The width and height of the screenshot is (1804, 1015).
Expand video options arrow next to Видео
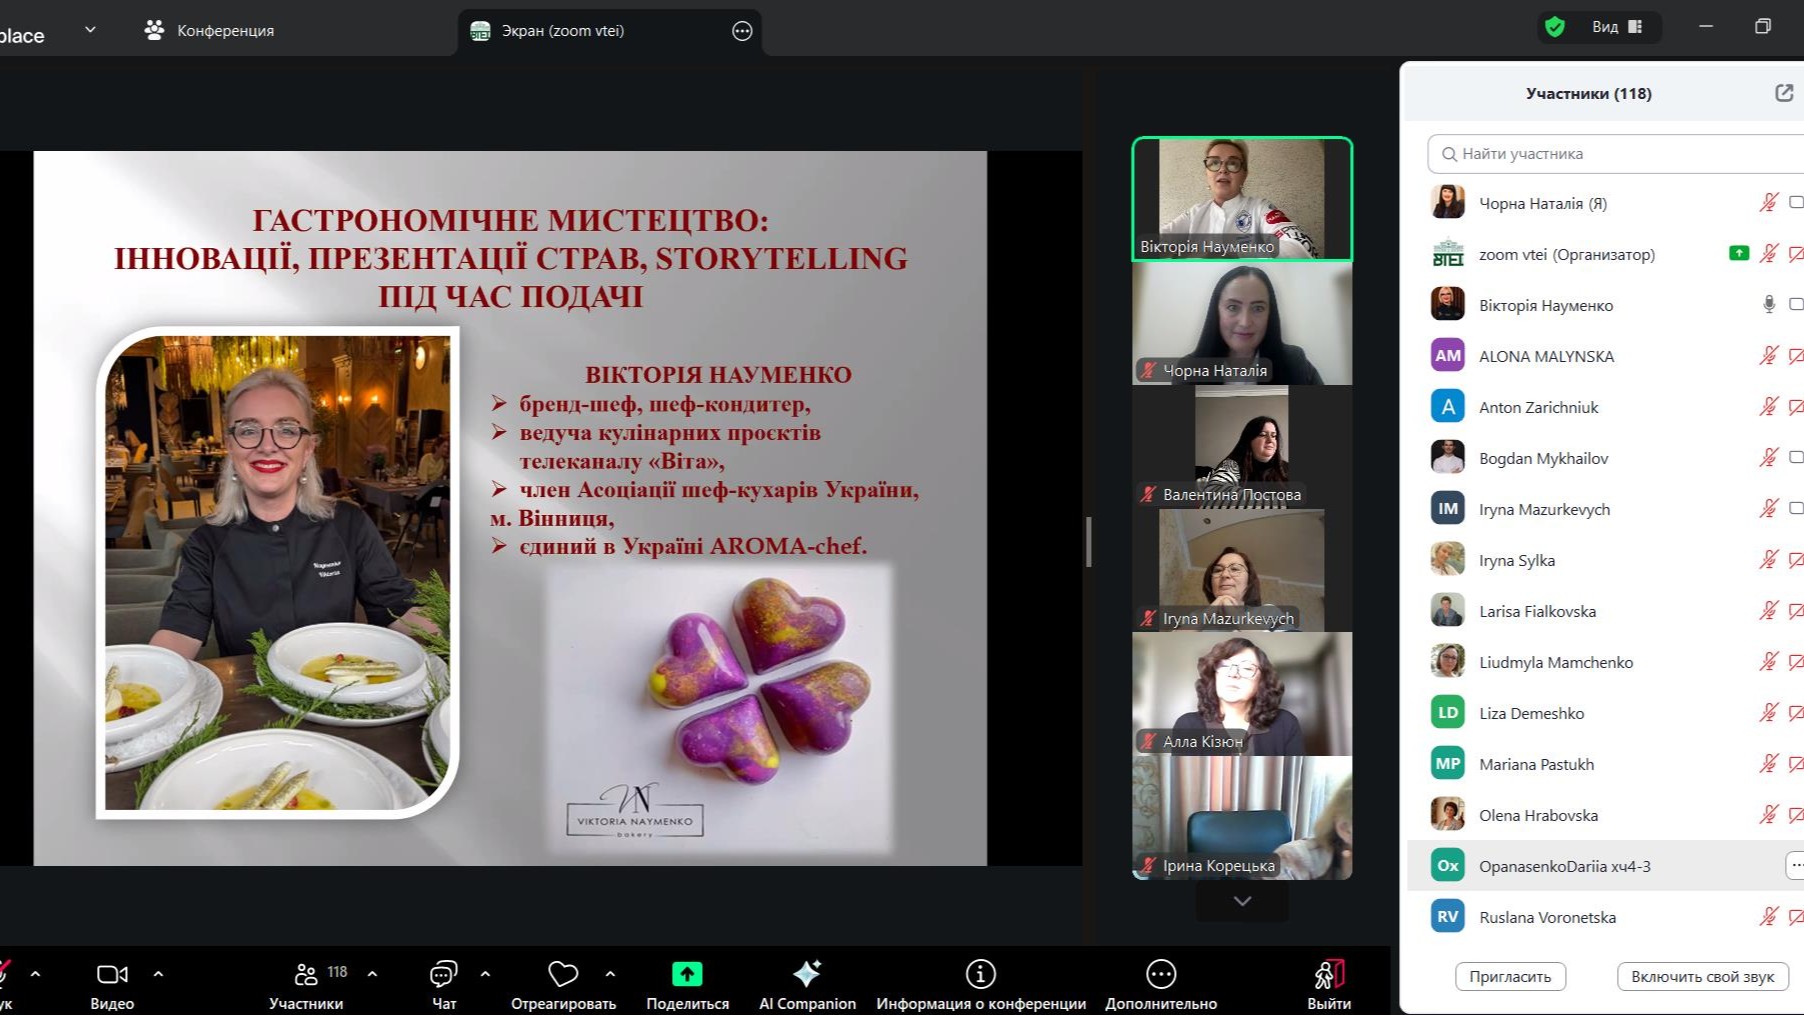tap(158, 973)
